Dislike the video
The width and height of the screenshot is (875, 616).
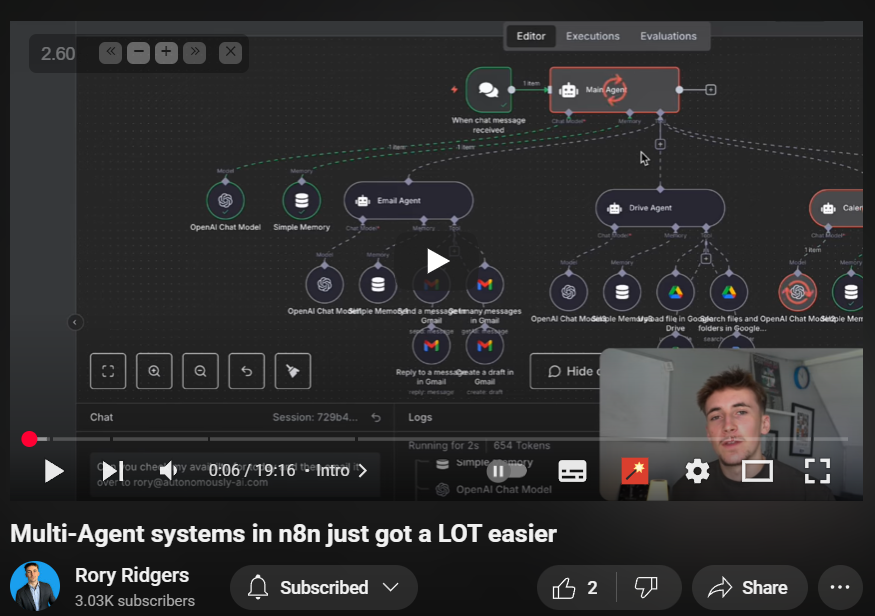click(646, 588)
